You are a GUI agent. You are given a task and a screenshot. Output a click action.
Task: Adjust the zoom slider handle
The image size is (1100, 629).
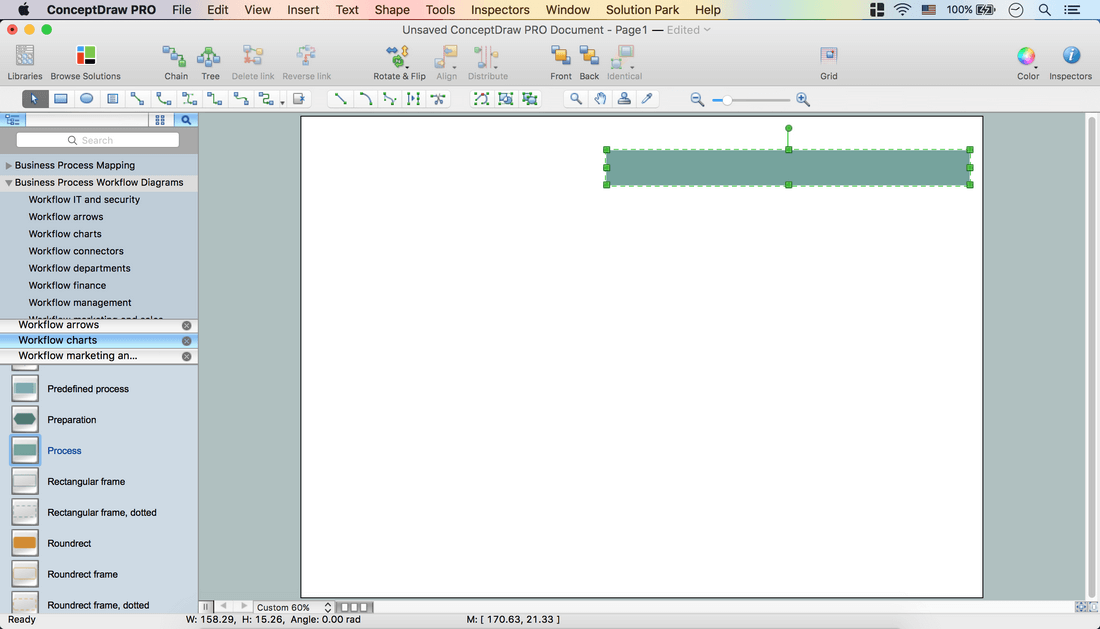point(727,100)
